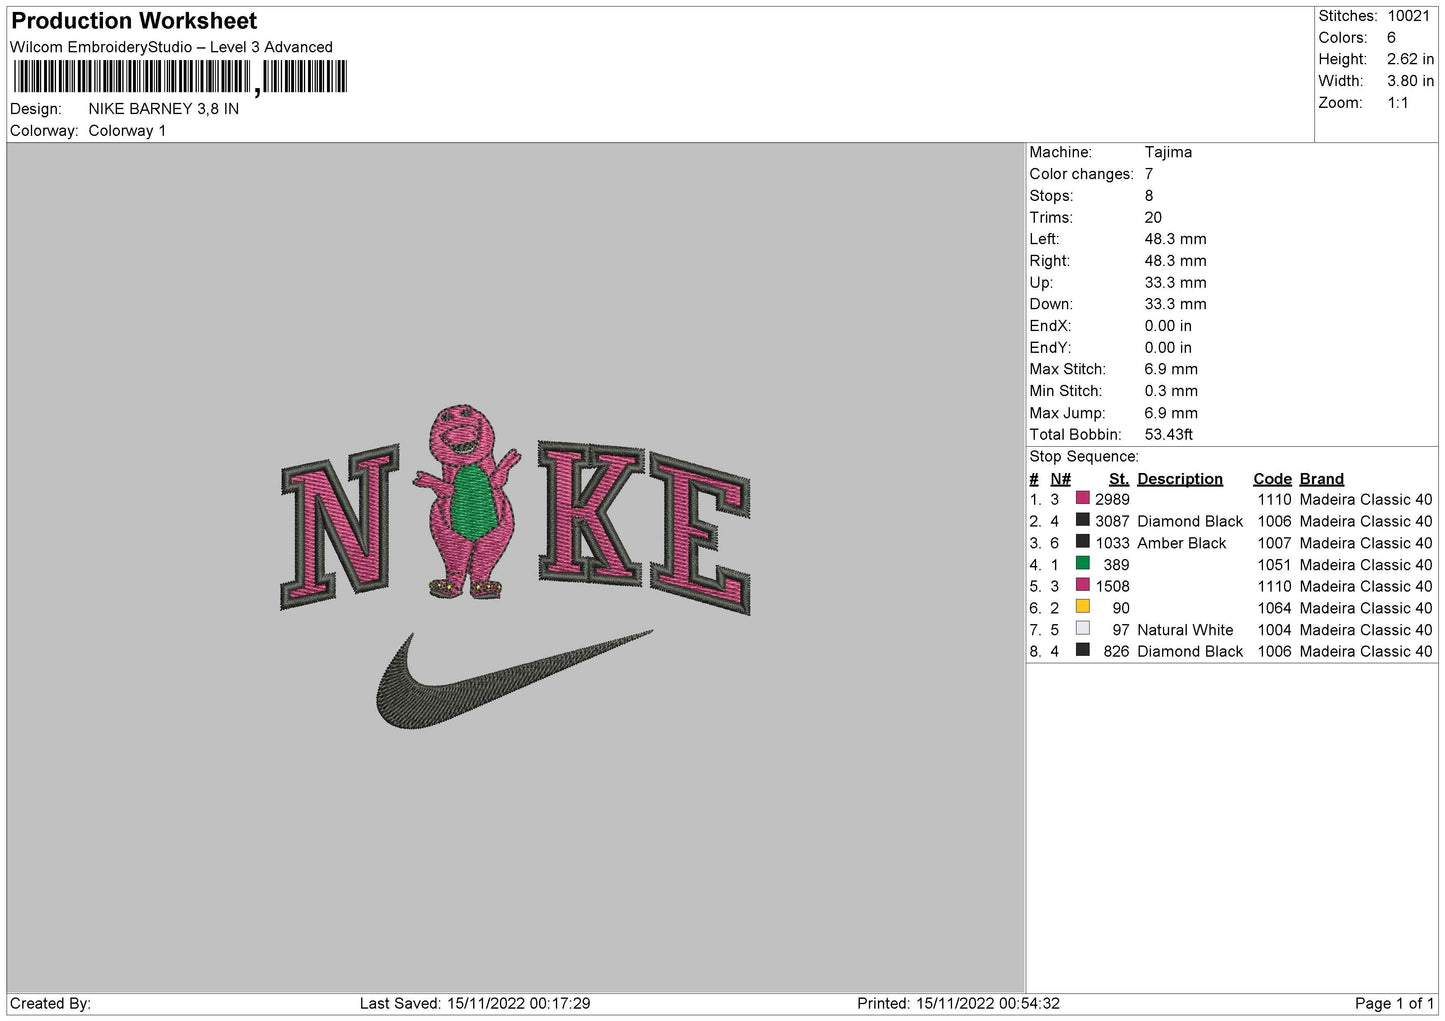1445x1021 pixels.
Task: Click the Natural White description
Action: point(1185,630)
